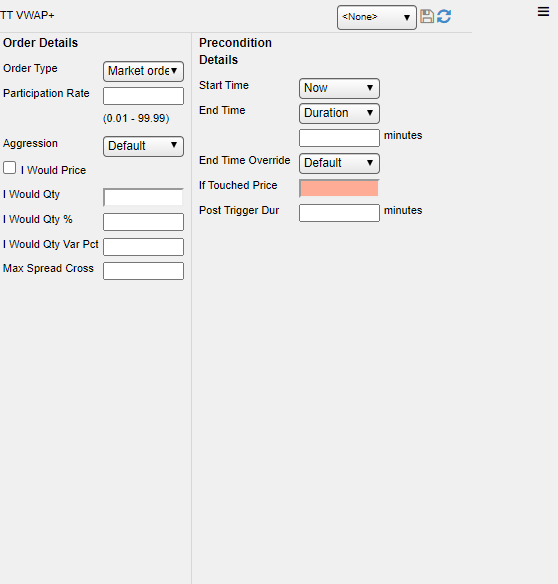Click the save template floppy disk icon
This screenshot has height=584, width=558.
pyautogui.click(x=427, y=16)
